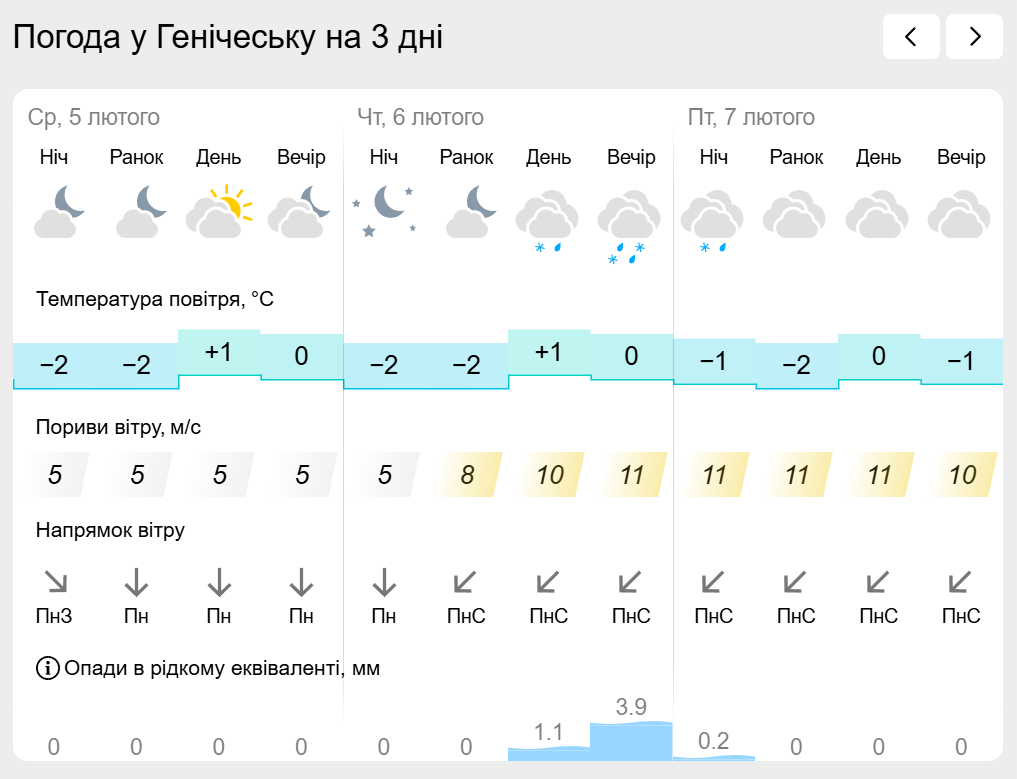Open the Ср, 5 лютого day header
1017x779 pixels.
click(x=93, y=117)
